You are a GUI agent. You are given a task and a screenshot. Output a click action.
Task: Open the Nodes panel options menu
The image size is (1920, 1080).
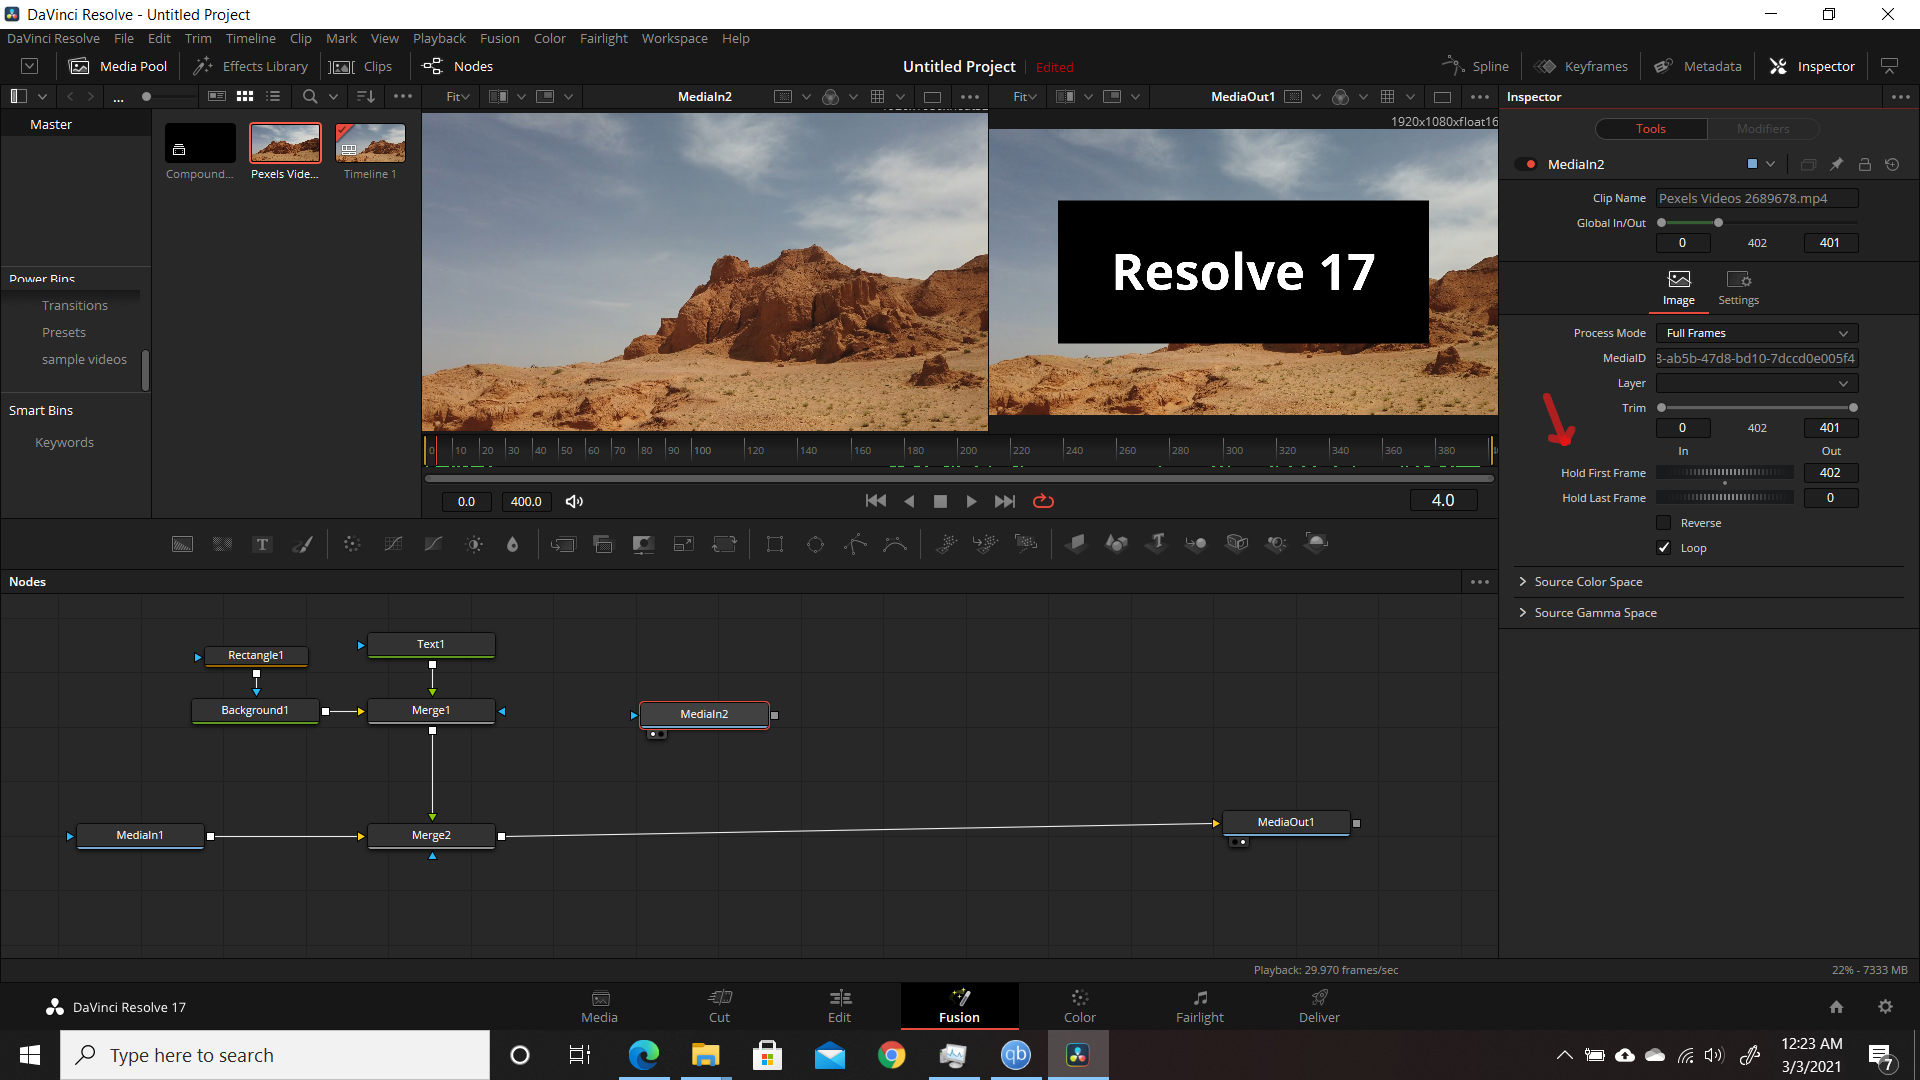coord(1480,582)
